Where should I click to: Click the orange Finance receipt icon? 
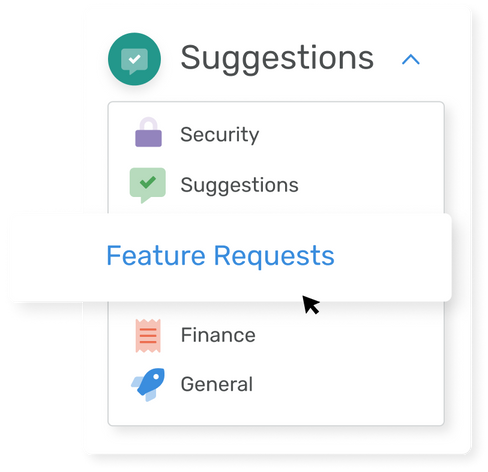pyautogui.click(x=148, y=336)
